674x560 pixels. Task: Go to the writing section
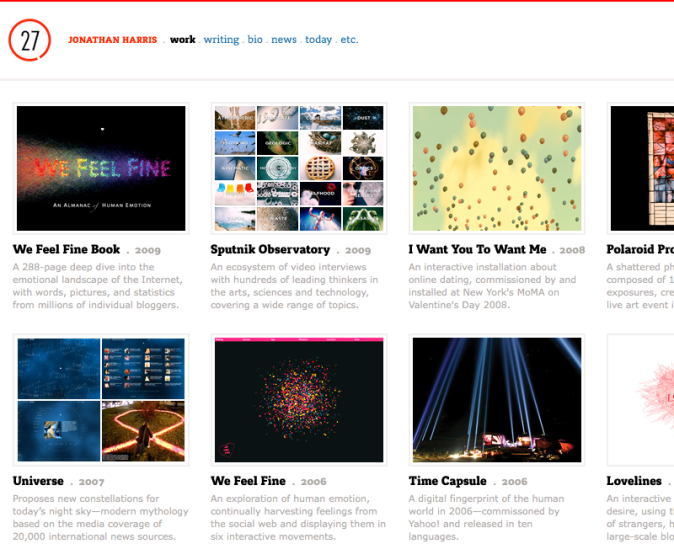[x=221, y=40]
